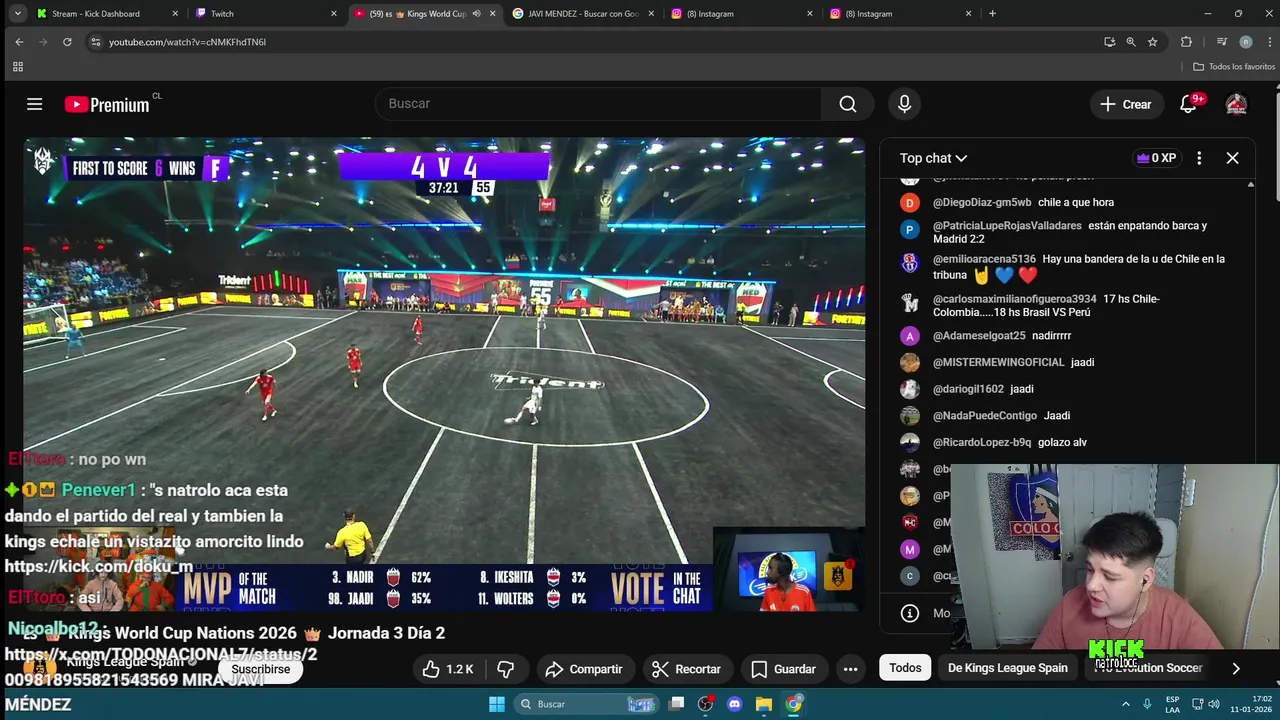Open File Explorer from the taskbar

tap(764, 704)
